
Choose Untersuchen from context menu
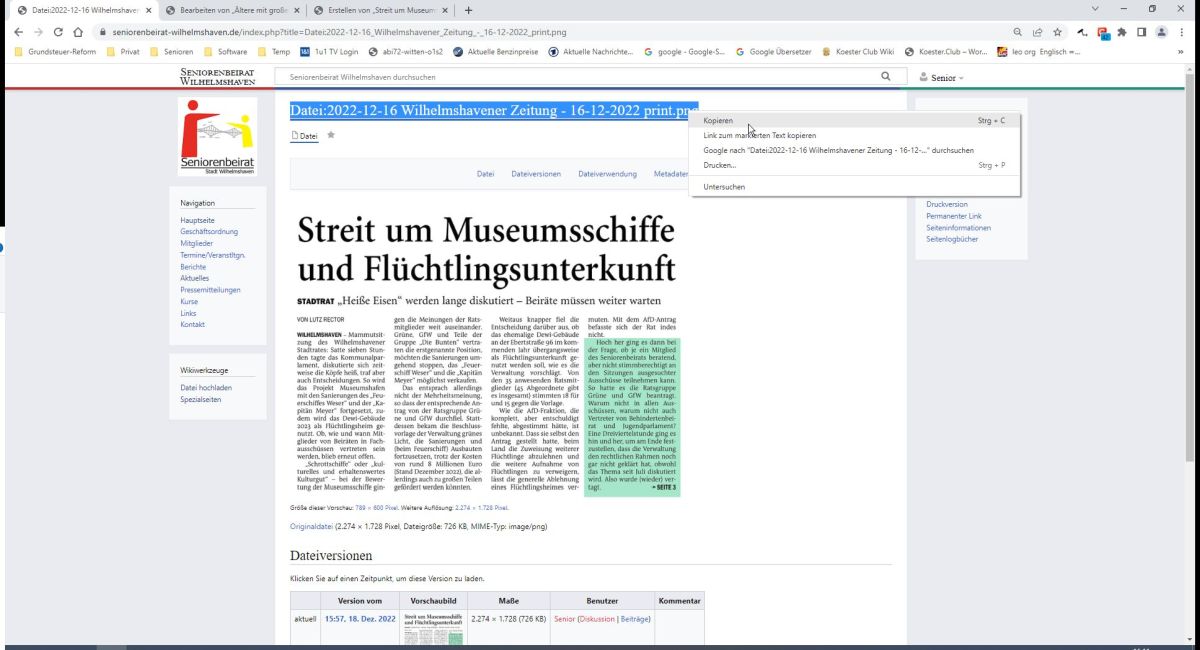[724, 187]
